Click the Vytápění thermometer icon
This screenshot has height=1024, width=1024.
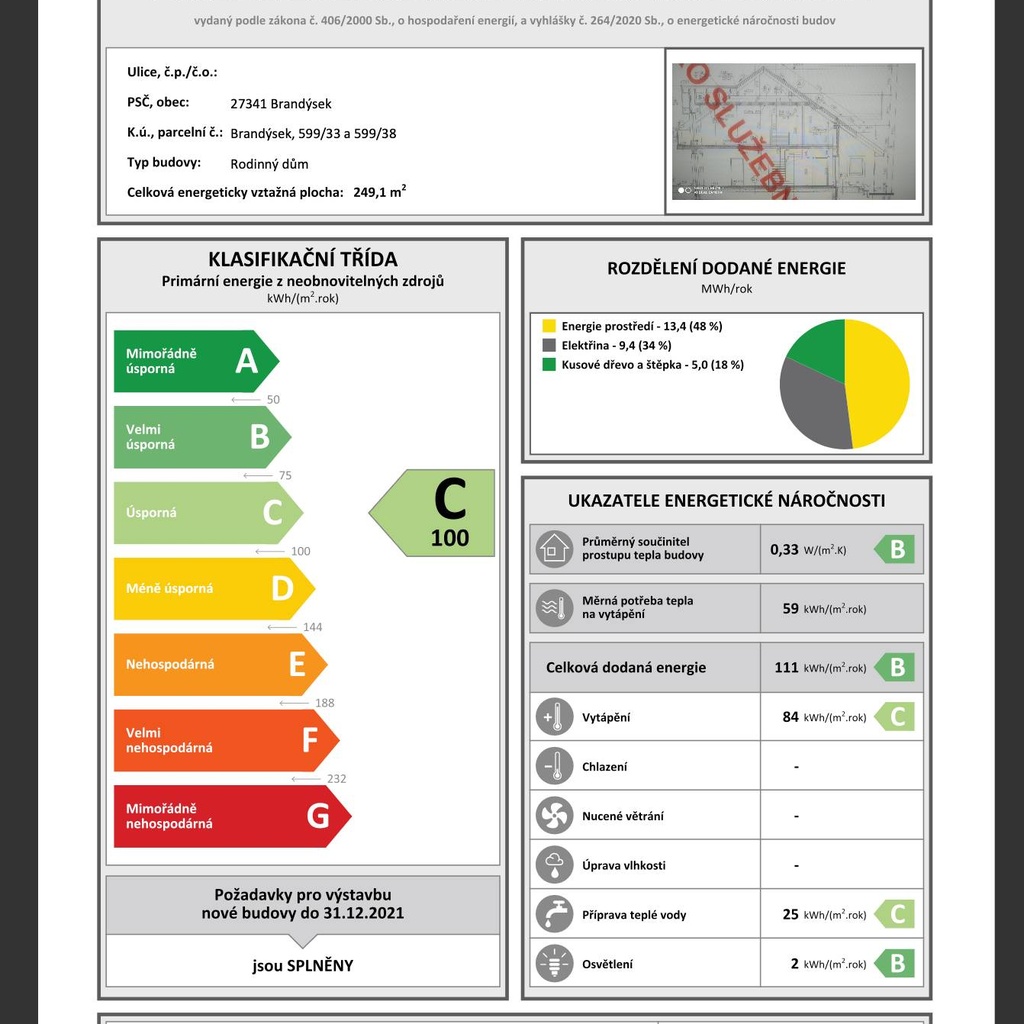coord(553,717)
